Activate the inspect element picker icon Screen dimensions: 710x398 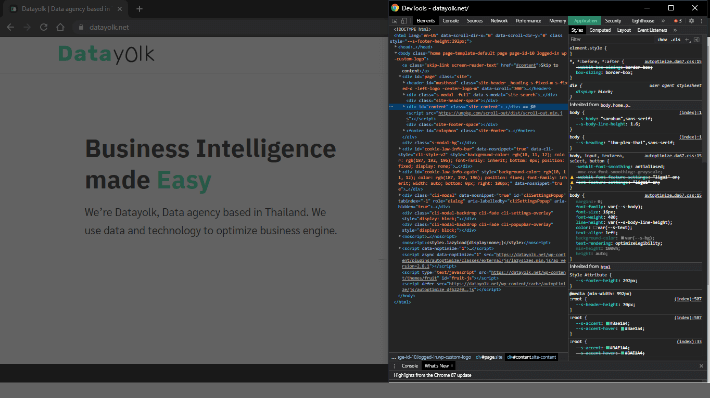pos(394,21)
